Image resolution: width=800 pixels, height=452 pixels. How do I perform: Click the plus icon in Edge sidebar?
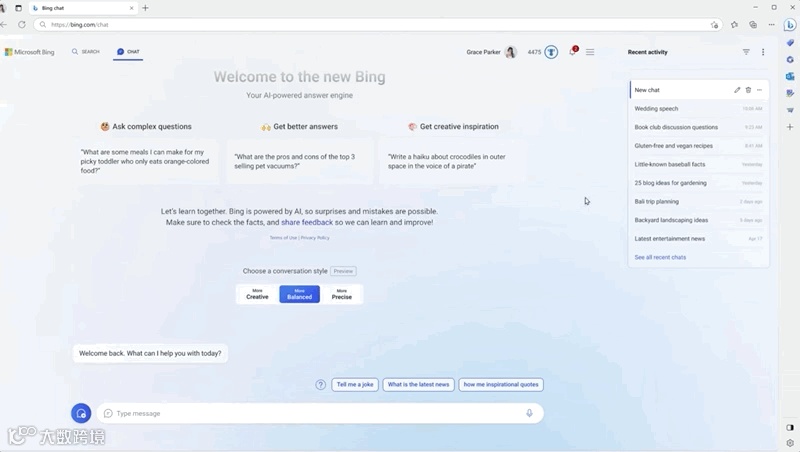coord(790,127)
